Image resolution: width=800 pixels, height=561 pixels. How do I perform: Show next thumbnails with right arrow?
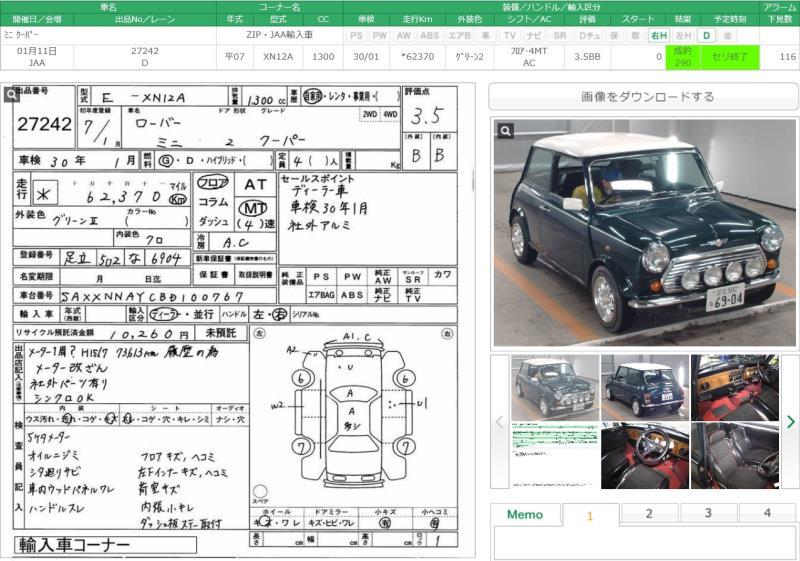tap(790, 422)
